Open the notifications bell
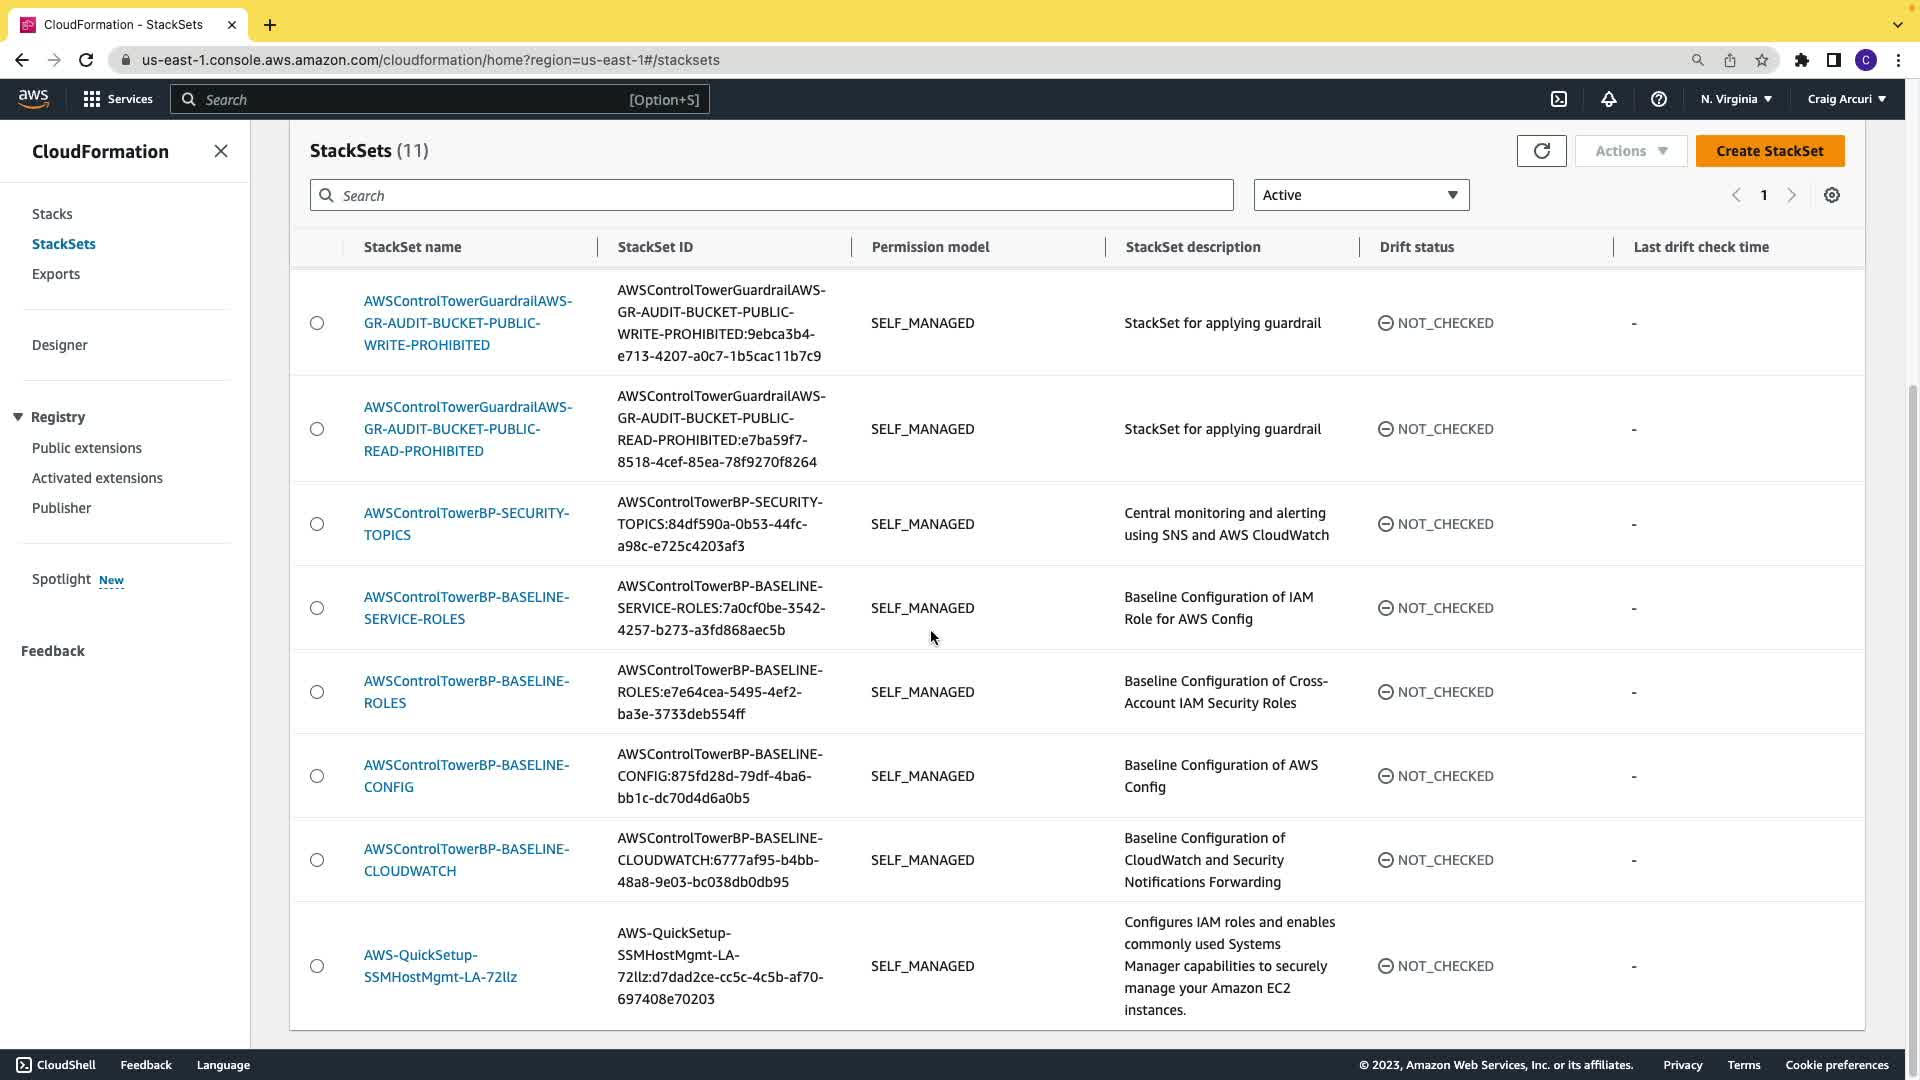This screenshot has height=1080, width=1920. [1609, 99]
